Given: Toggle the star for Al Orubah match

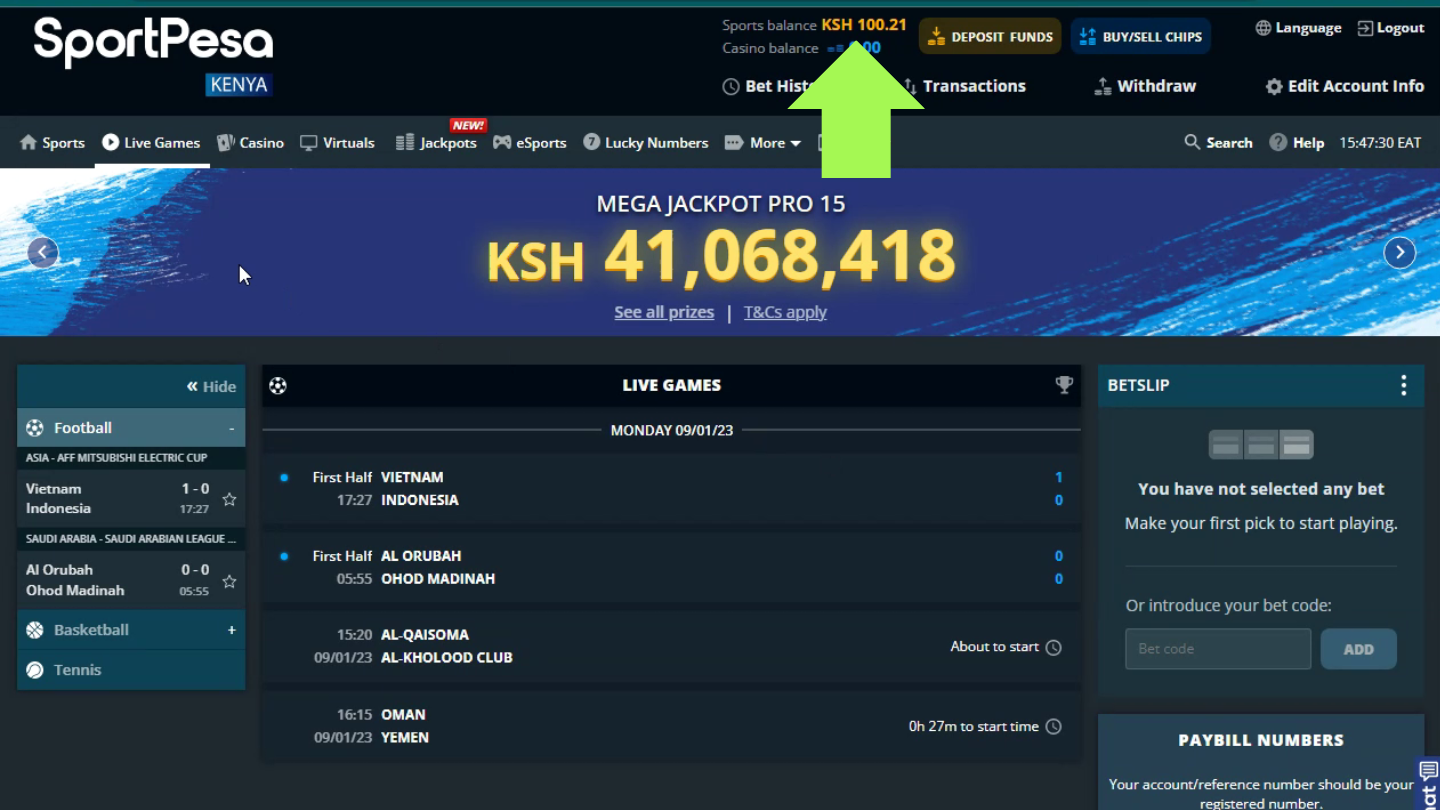Looking at the screenshot, I should [x=229, y=581].
